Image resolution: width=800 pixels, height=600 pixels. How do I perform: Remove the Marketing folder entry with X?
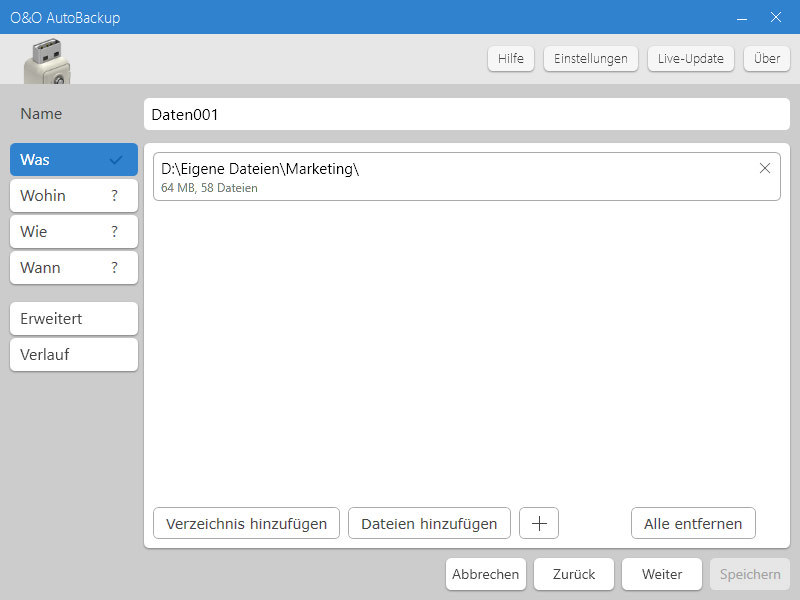(765, 168)
